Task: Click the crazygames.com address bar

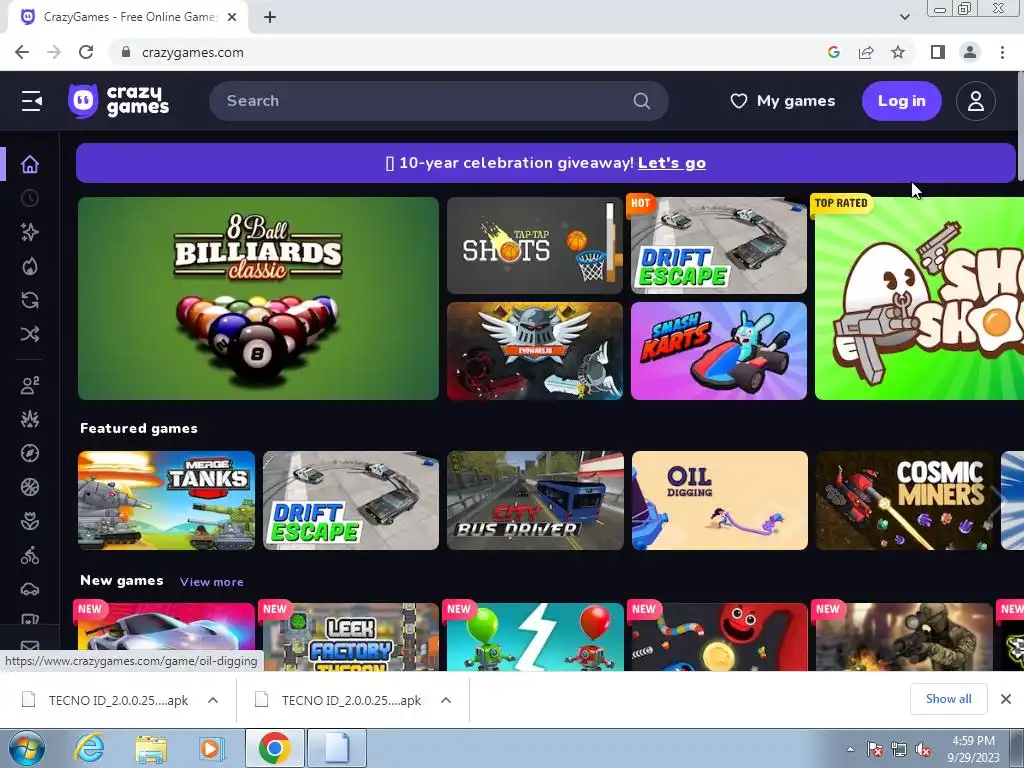Action: (470, 52)
